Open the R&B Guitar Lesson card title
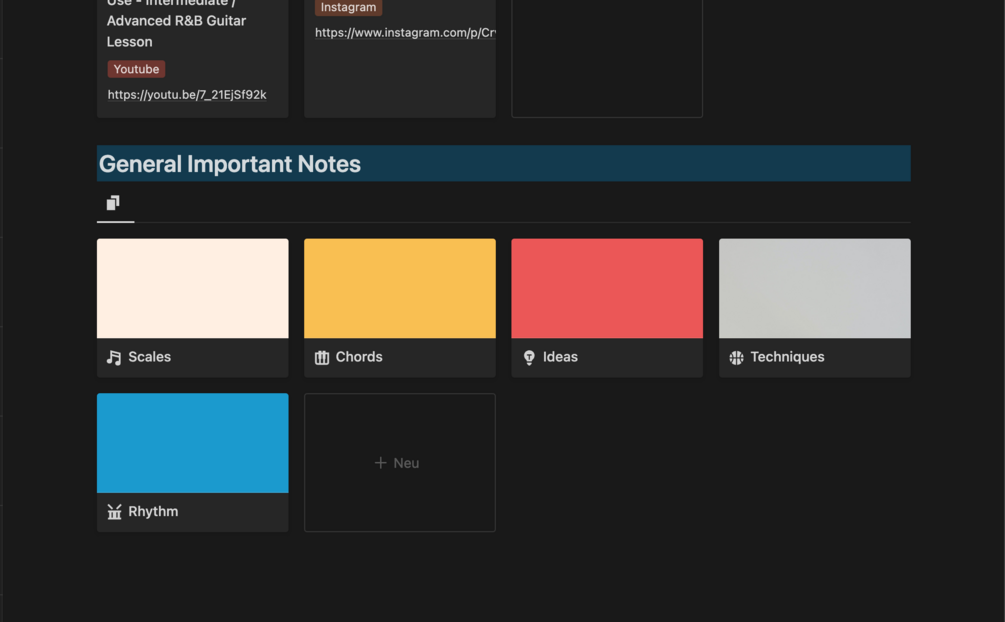 coord(176,21)
